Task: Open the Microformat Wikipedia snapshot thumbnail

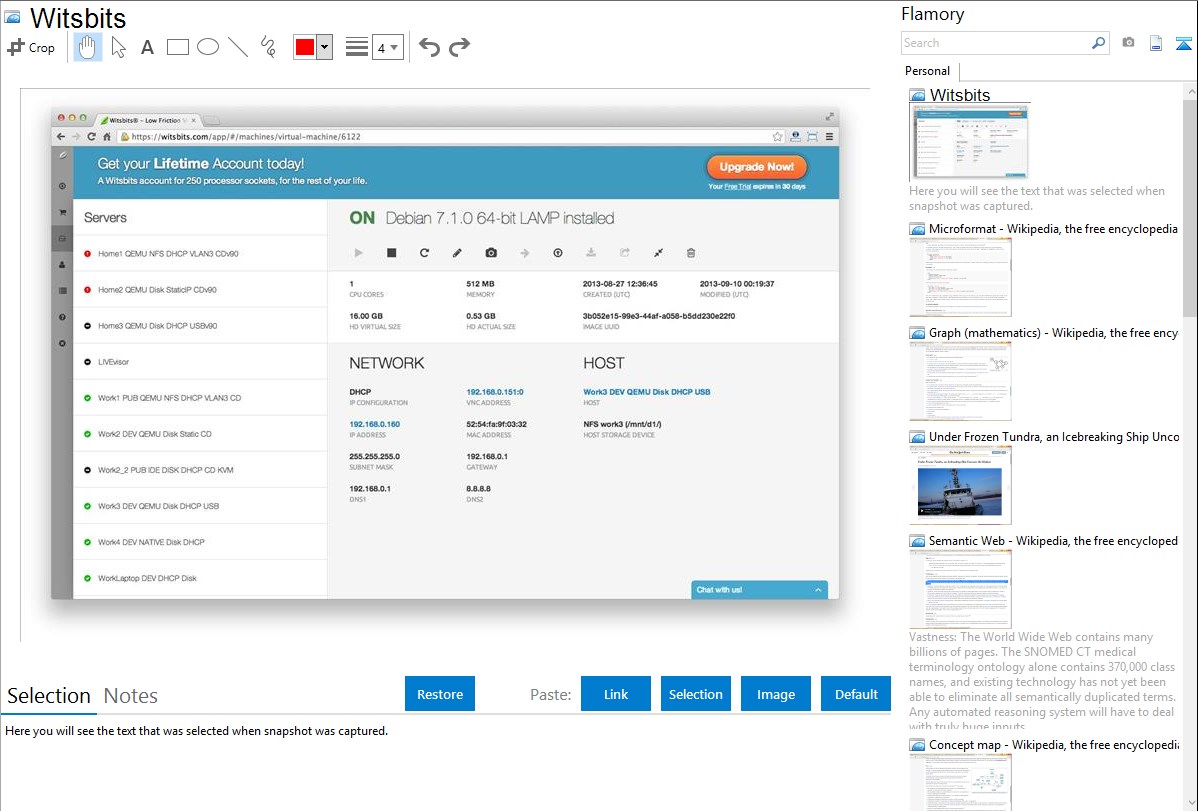Action: (960, 277)
